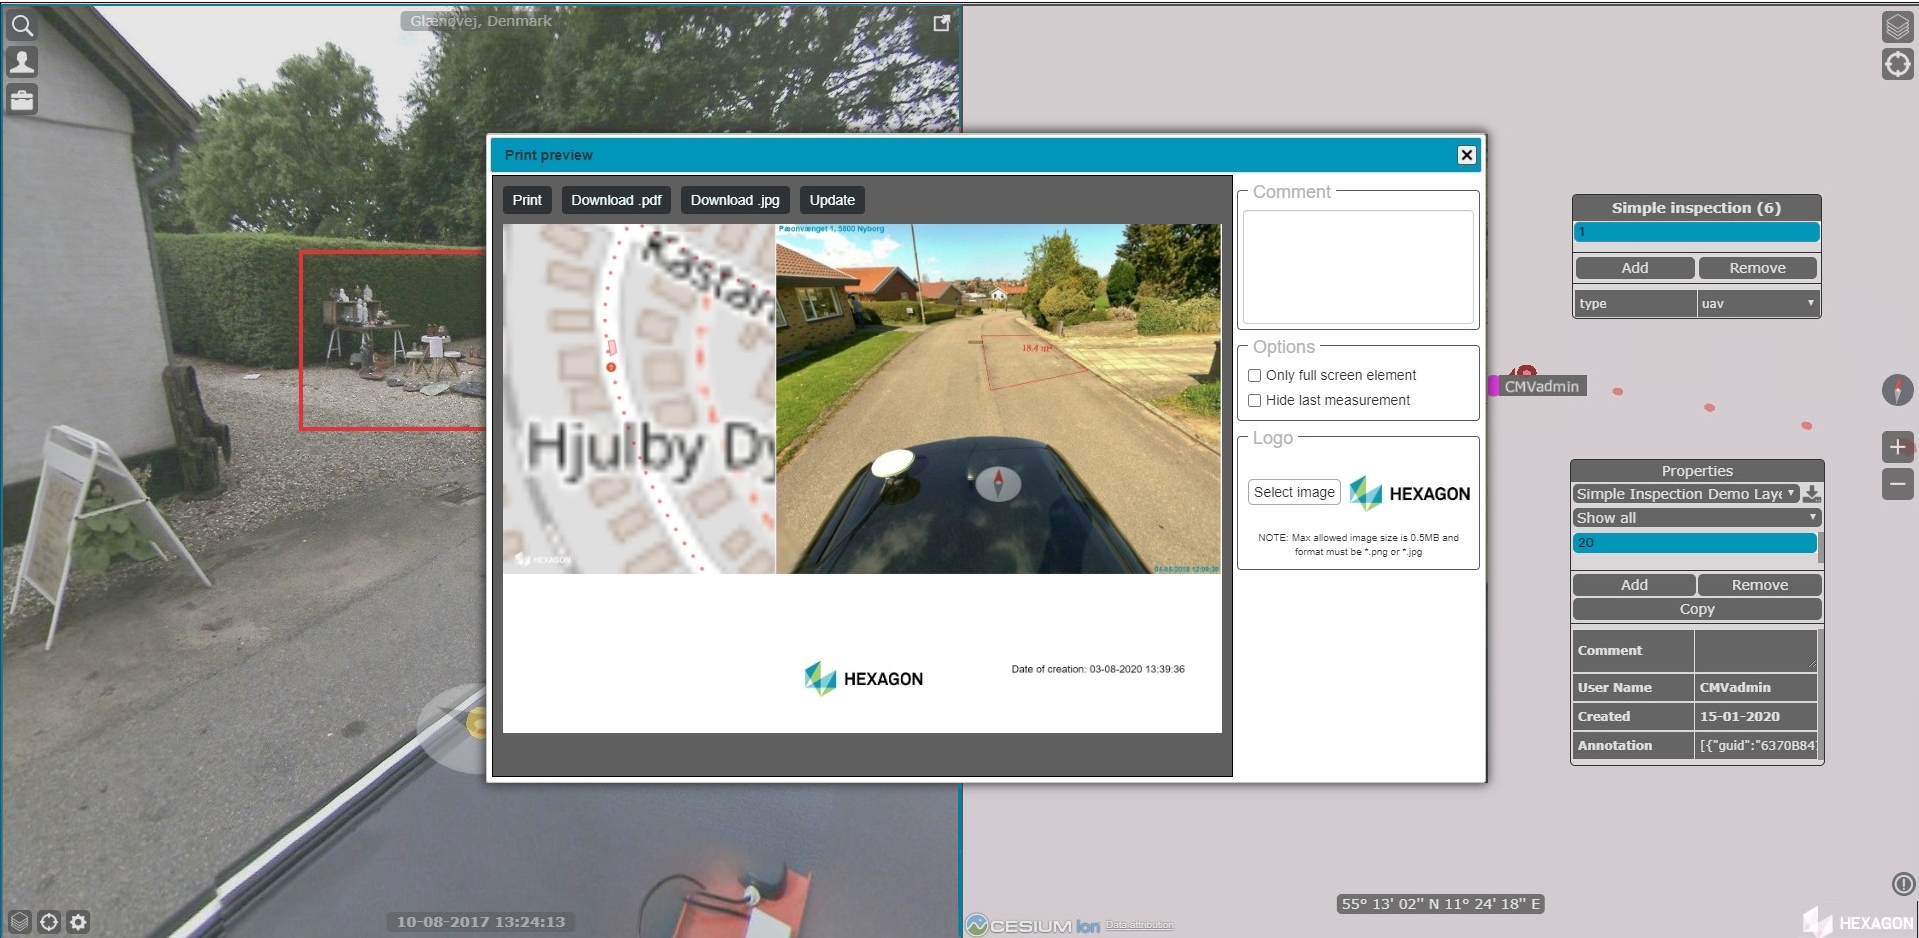Viewport: 1919px width, 938px height.
Task: Click the map zoom in plus button
Action: click(1897, 447)
